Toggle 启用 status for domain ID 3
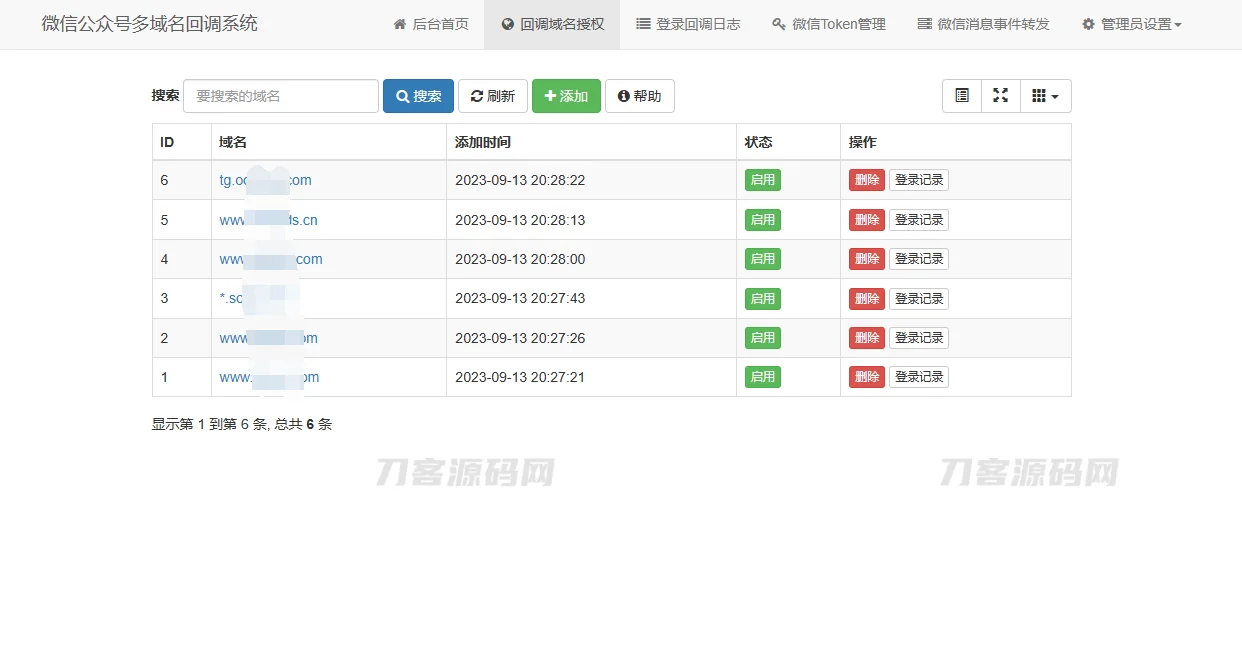The image size is (1242, 665). pos(762,298)
